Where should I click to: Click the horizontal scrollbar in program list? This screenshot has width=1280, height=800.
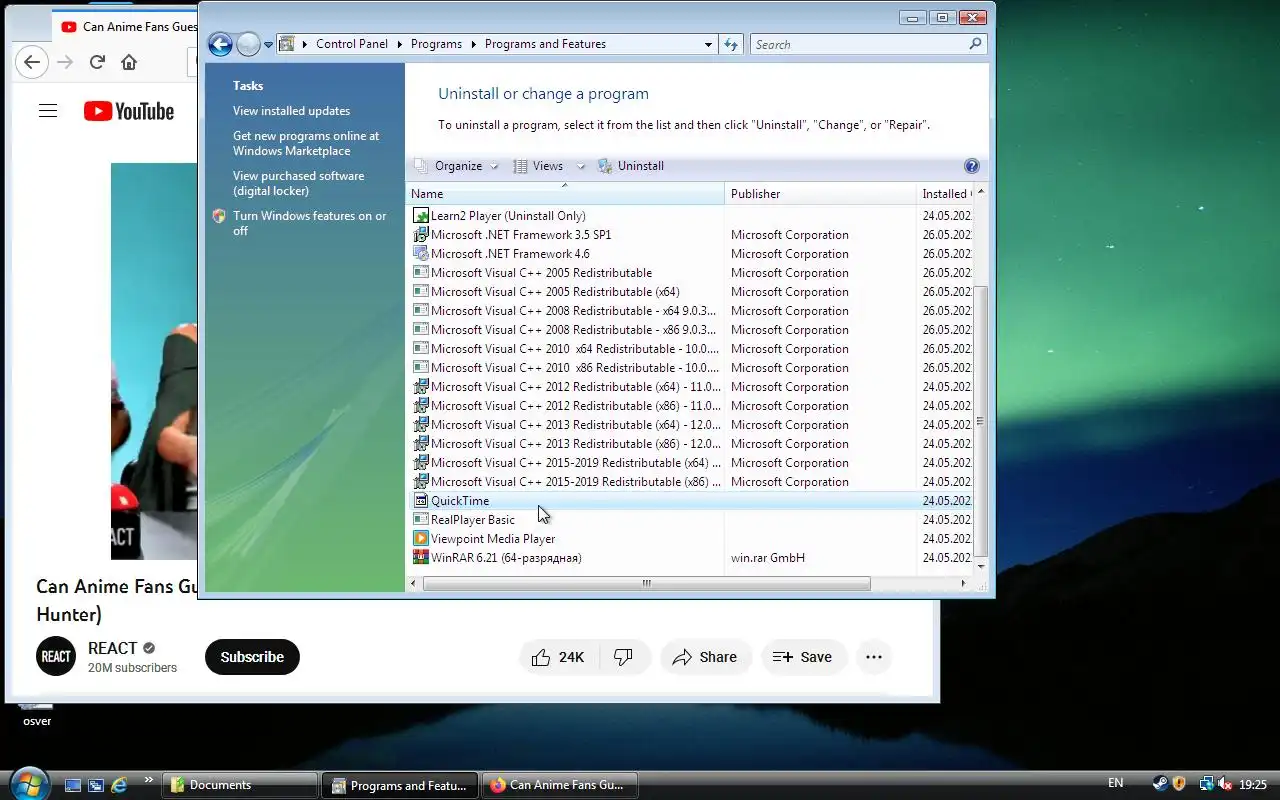(x=646, y=584)
